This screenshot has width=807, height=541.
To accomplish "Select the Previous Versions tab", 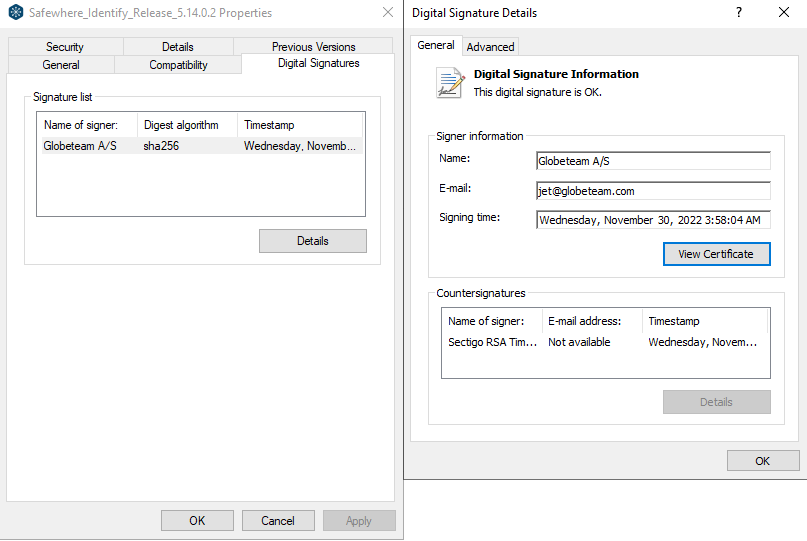I will tap(313, 47).
